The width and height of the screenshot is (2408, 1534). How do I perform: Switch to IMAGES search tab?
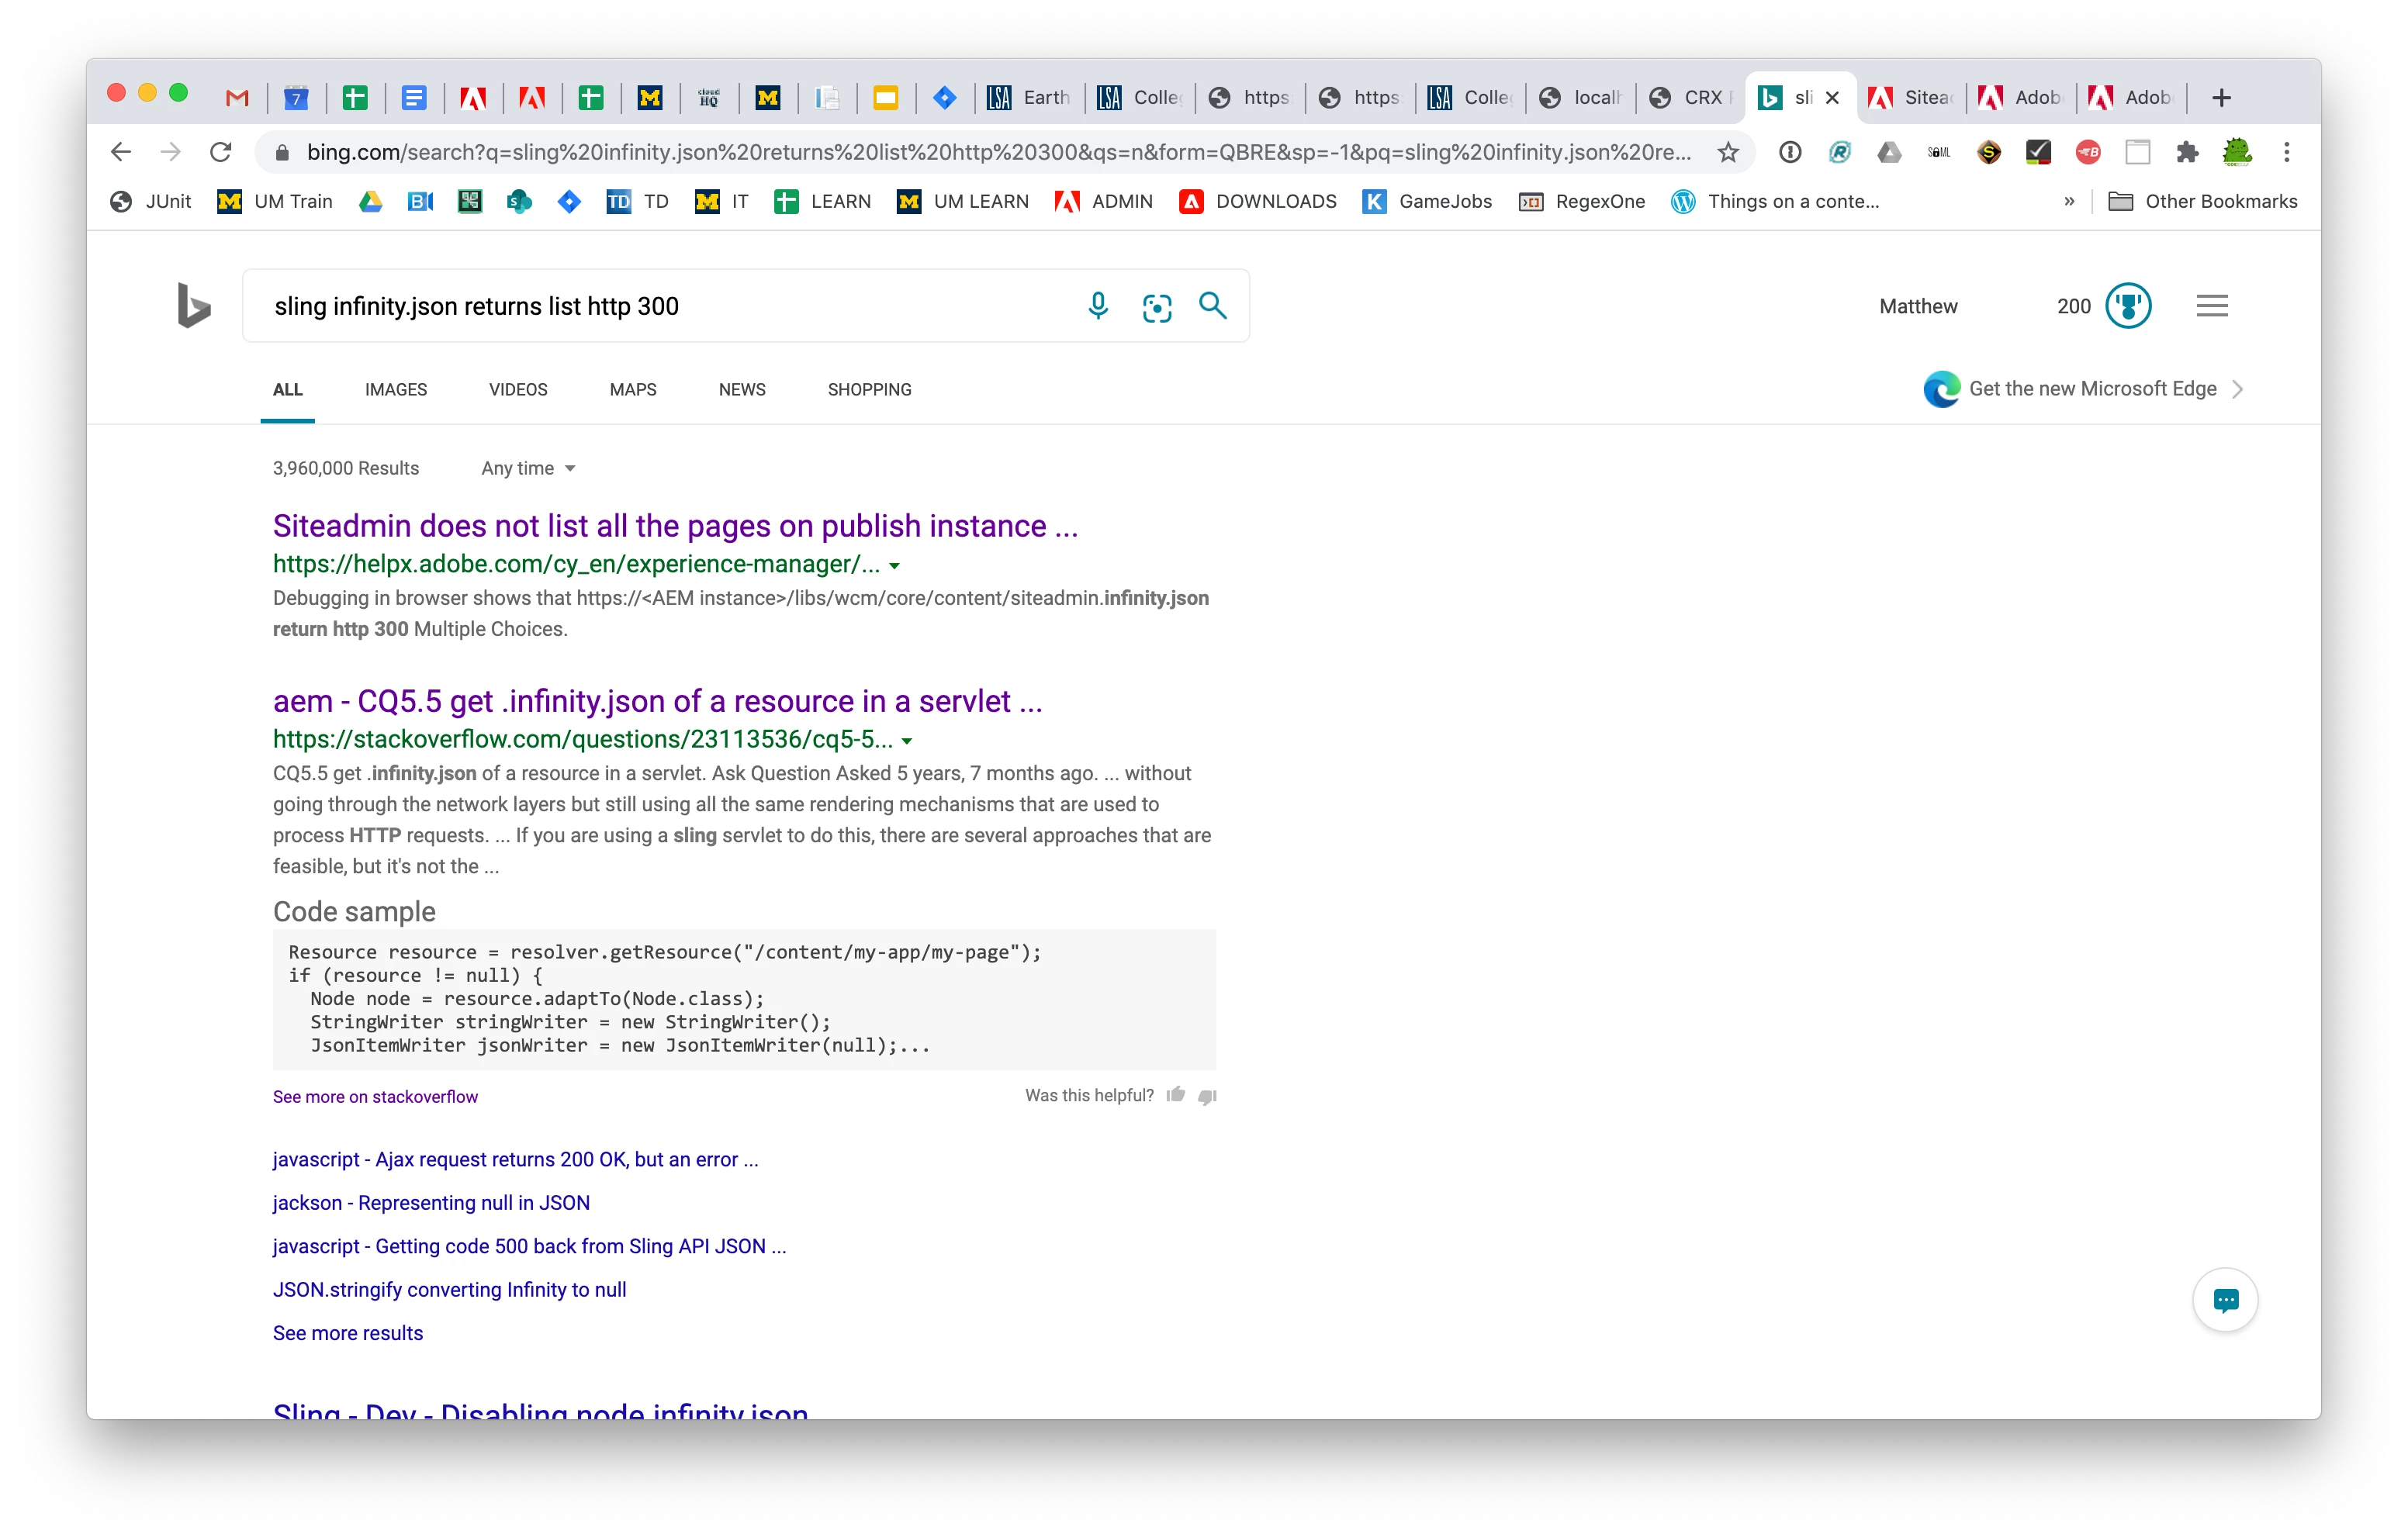[395, 389]
